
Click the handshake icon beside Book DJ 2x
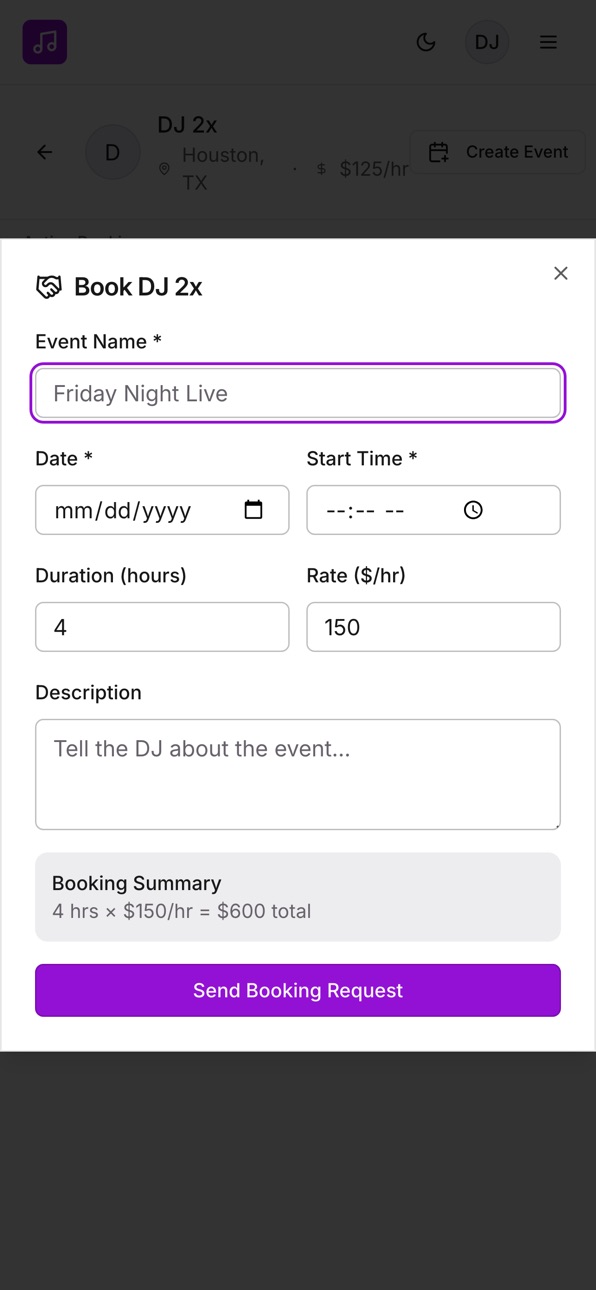(49, 287)
